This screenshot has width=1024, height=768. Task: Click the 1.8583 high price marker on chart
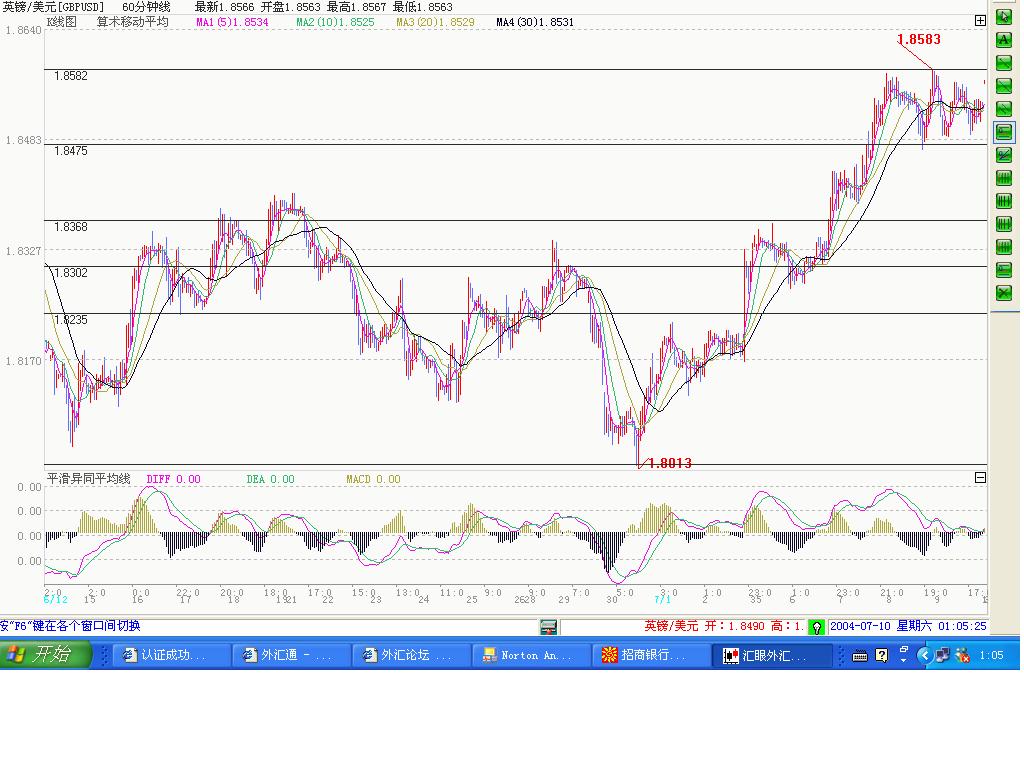tap(919, 39)
